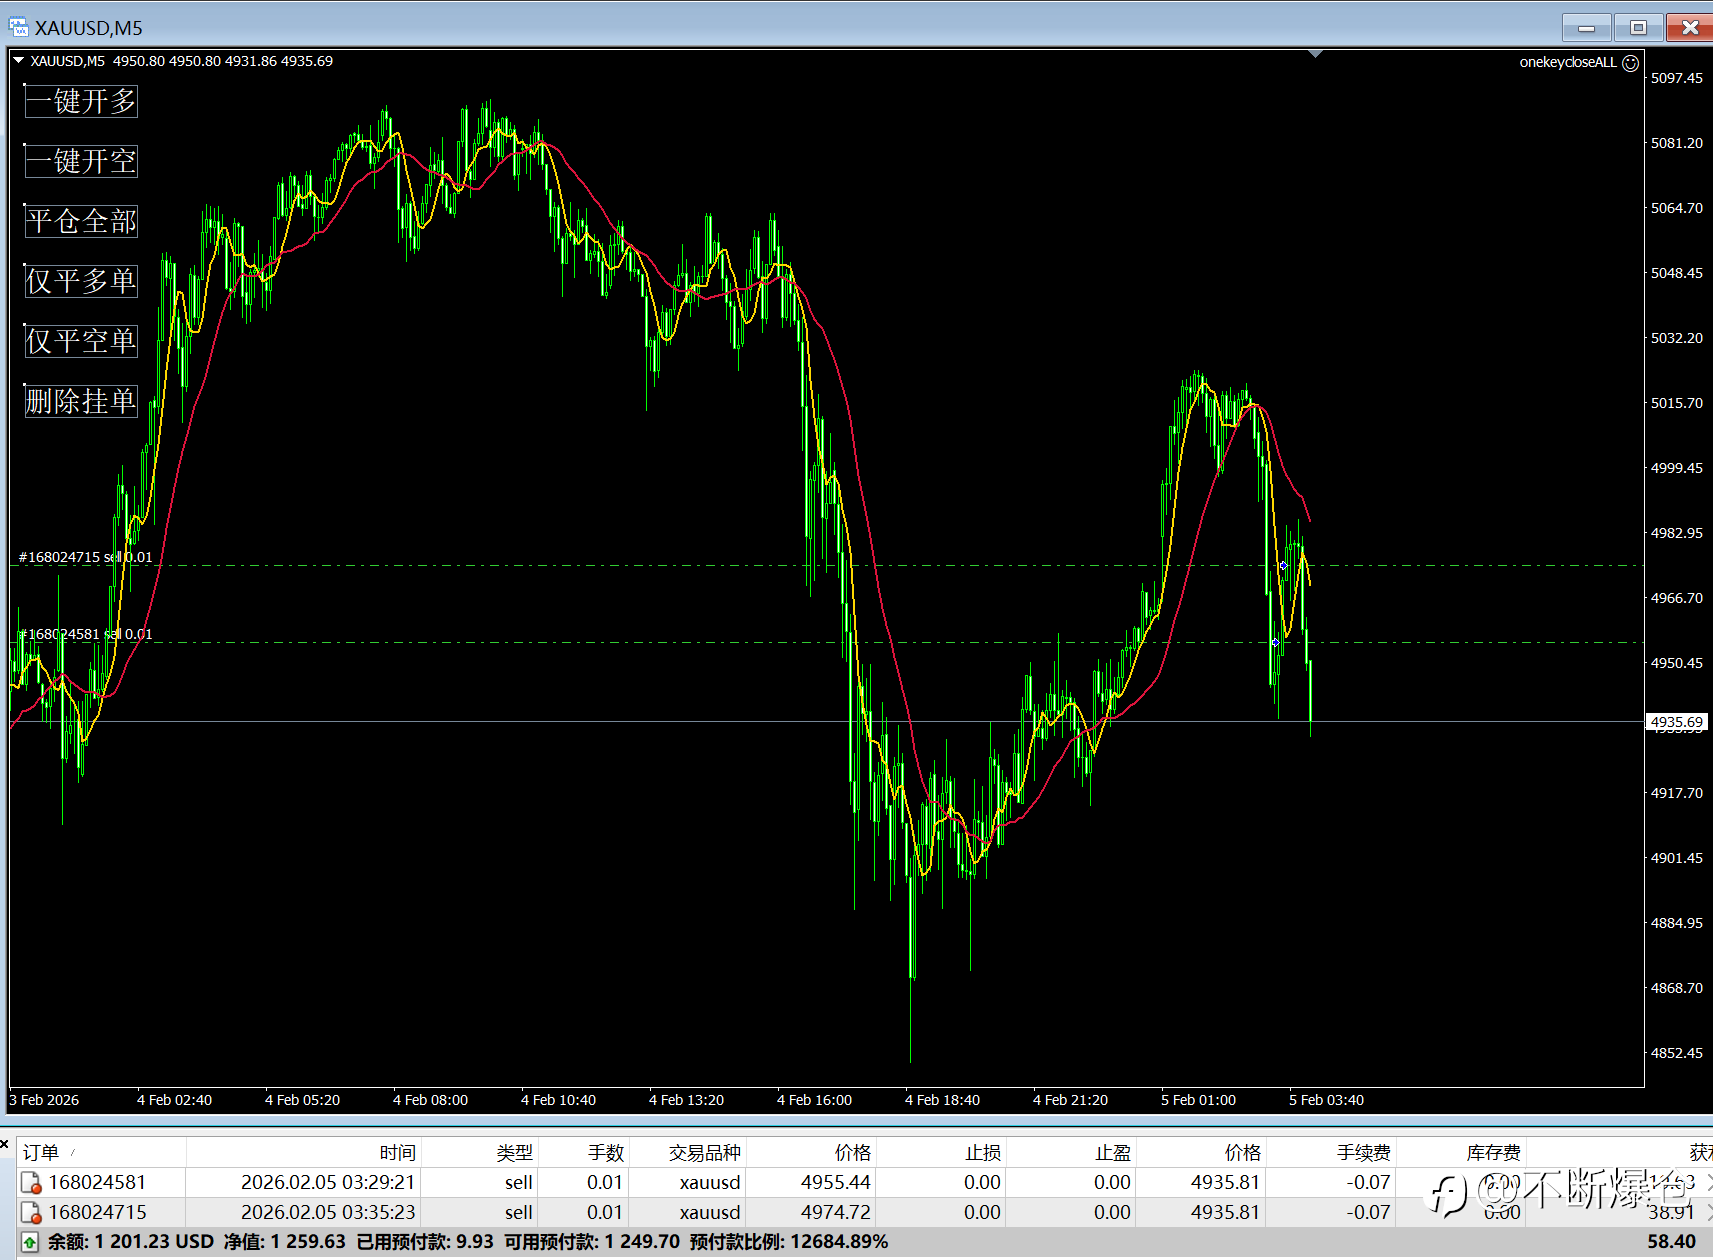
Task: Click the XAUUSD chart window icon
Action: click(18, 27)
